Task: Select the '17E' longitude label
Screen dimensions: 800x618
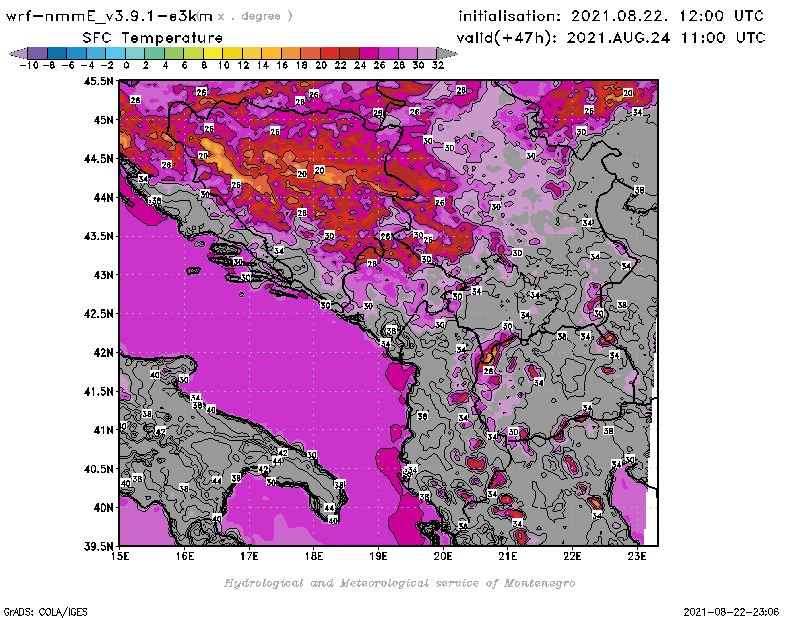Action: tap(249, 556)
